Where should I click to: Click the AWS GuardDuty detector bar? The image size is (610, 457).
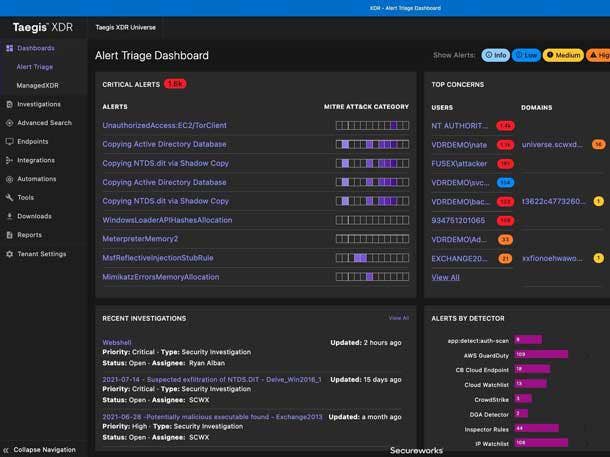[x=541, y=354]
